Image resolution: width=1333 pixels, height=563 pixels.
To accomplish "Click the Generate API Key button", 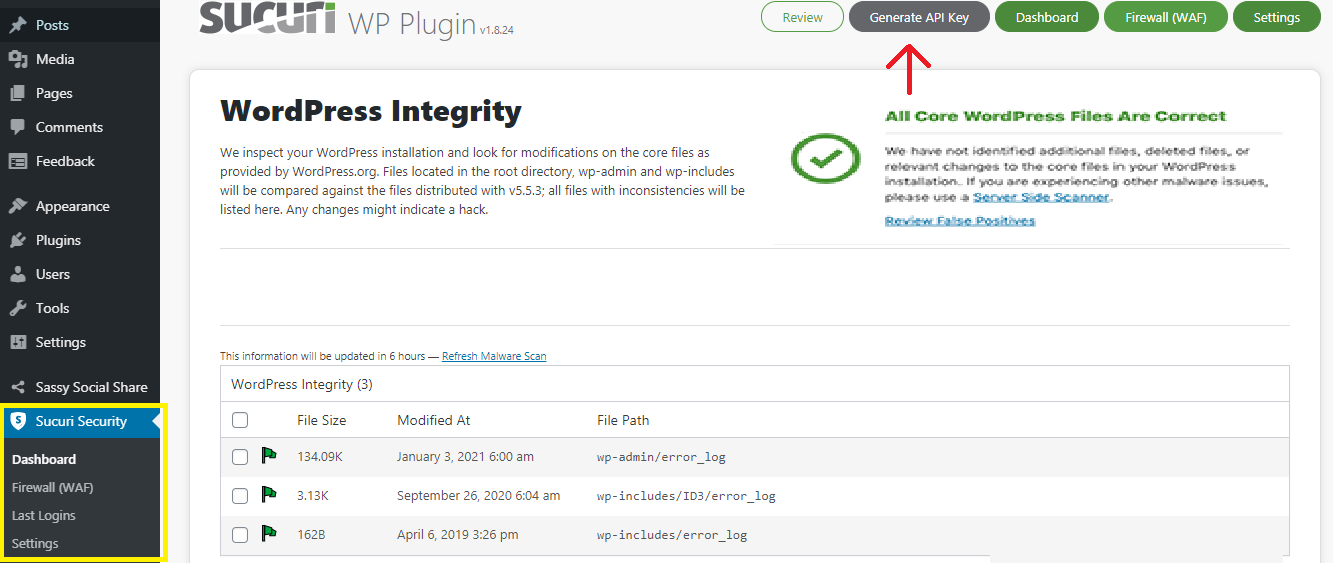I will tap(919, 17).
